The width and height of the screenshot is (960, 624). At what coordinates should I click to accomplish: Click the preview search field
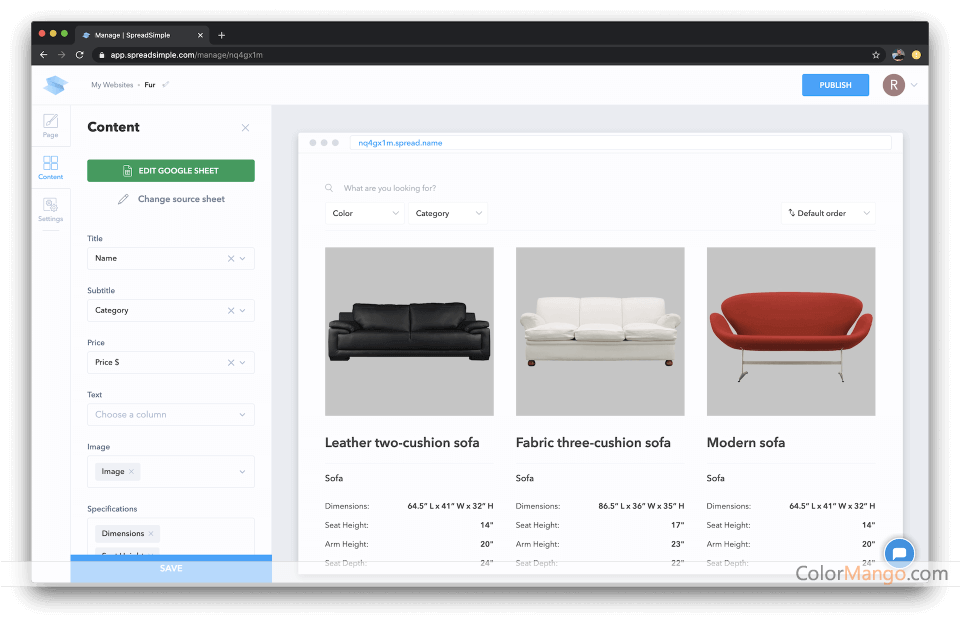[390, 188]
